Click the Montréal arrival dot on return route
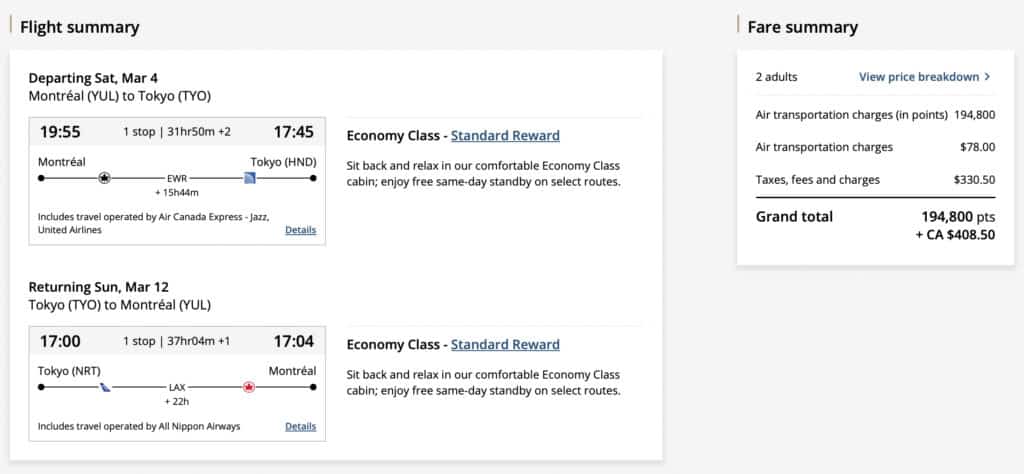 [313, 387]
